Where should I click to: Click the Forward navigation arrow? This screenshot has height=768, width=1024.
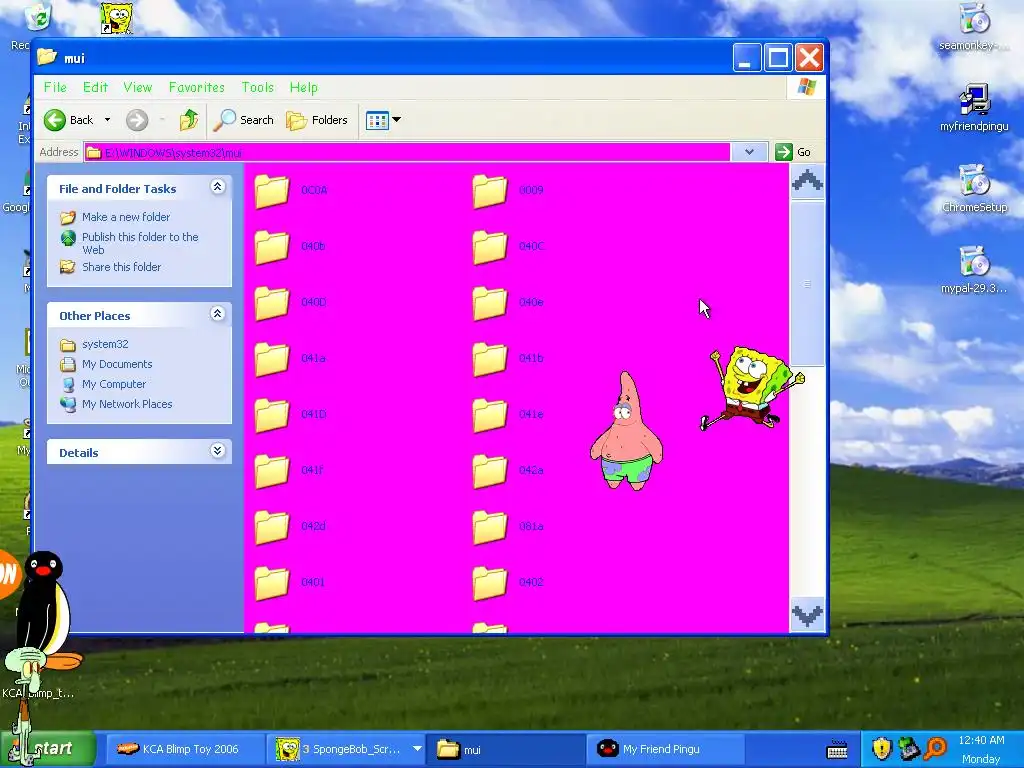pyautogui.click(x=137, y=120)
